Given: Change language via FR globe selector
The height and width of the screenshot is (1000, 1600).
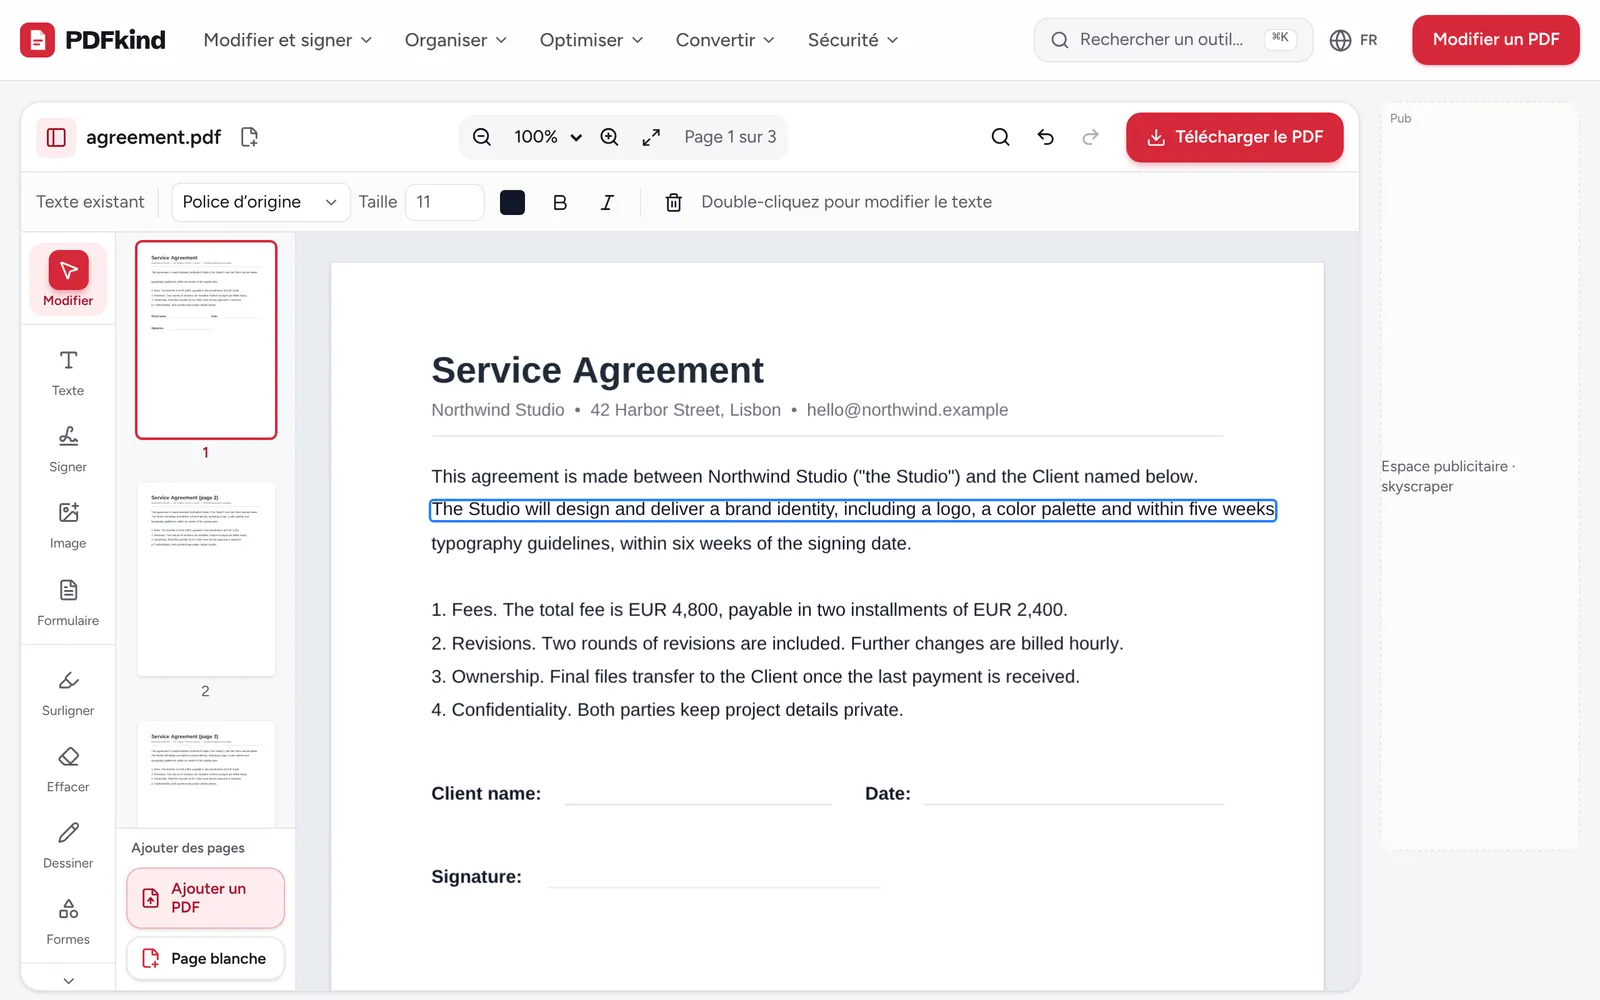Looking at the screenshot, I should [x=1354, y=40].
